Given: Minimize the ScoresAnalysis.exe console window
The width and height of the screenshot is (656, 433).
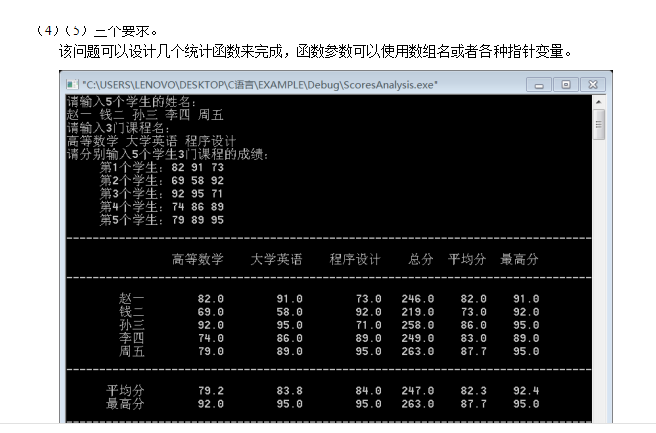Looking at the screenshot, I should 539,85.
